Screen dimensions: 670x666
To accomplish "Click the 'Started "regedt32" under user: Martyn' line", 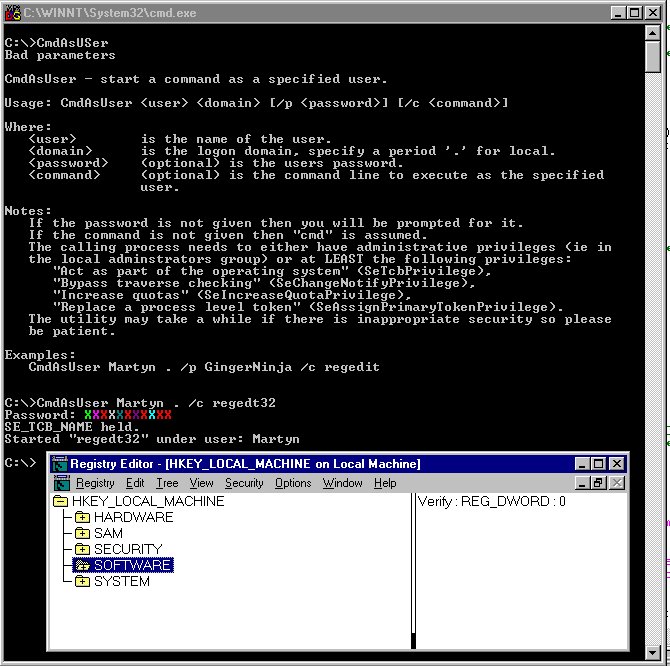I will (x=152, y=439).
